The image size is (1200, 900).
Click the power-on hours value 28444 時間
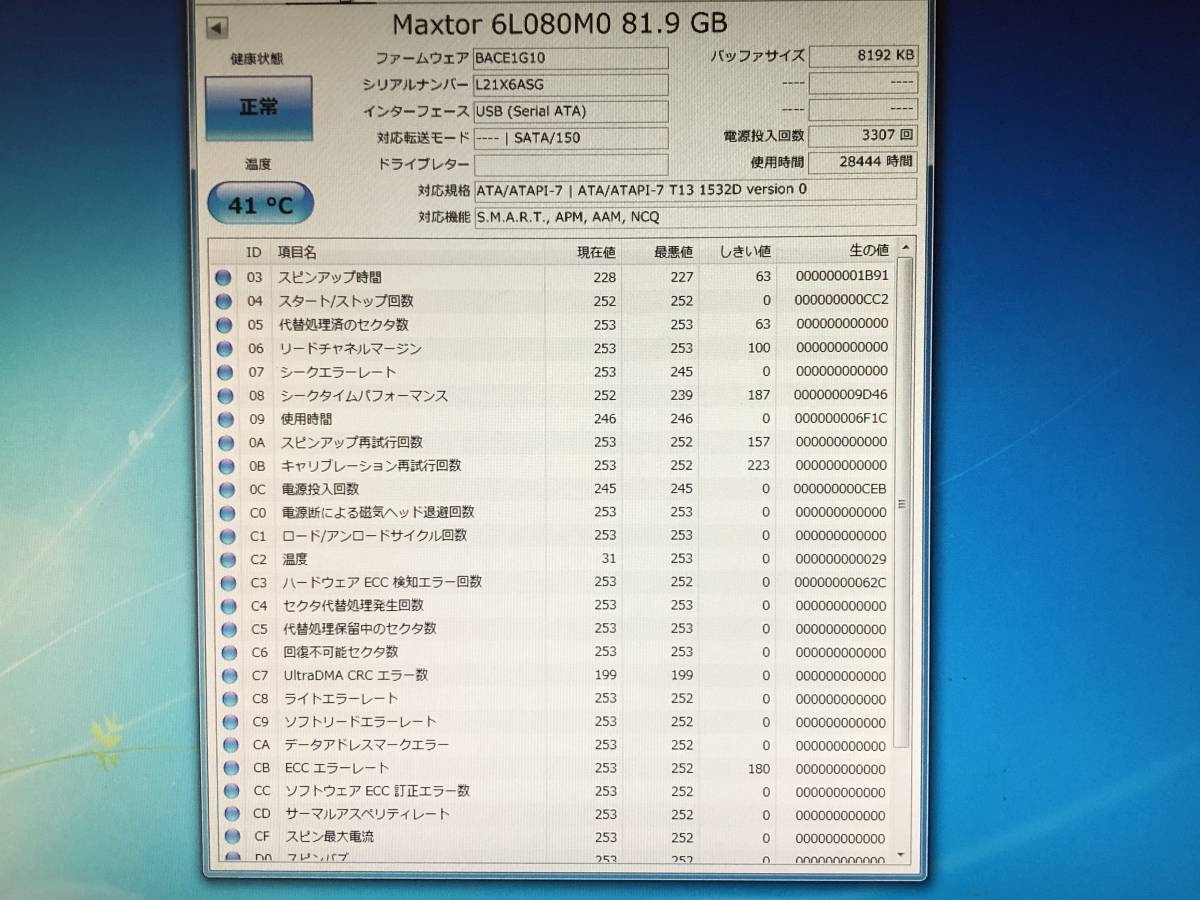(863, 161)
